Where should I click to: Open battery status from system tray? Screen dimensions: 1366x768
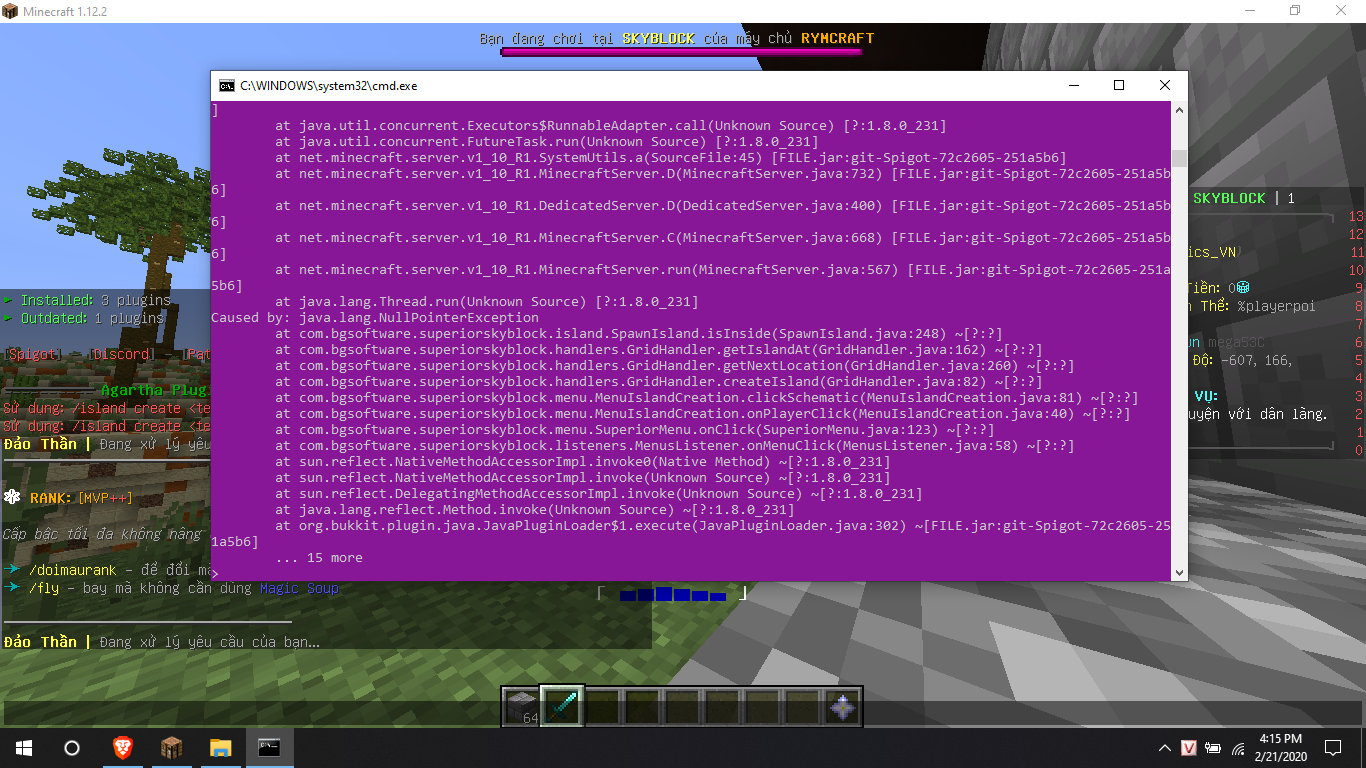(x=1214, y=747)
